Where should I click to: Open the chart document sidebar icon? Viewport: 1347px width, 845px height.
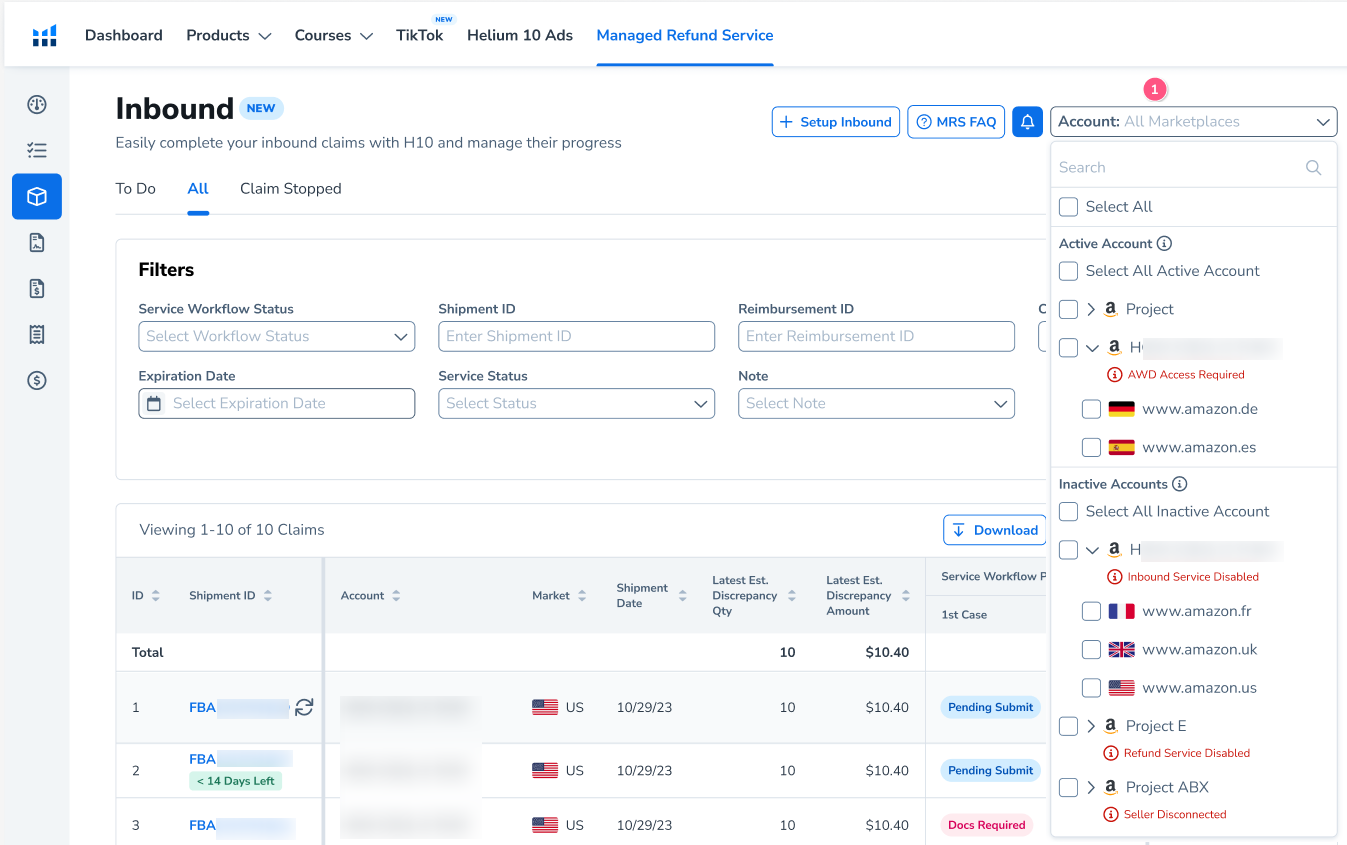pos(37,242)
